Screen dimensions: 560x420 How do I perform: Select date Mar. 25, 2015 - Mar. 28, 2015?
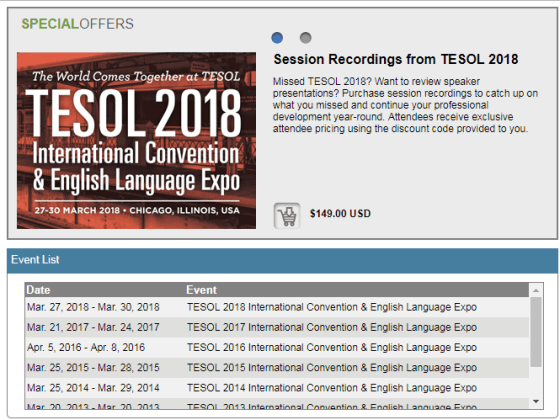tap(93, 368)
